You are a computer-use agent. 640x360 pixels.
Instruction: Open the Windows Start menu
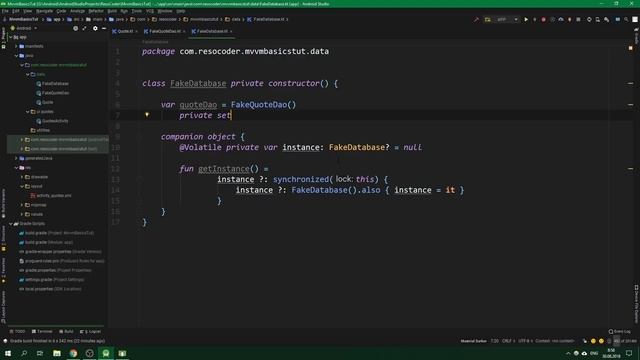point(8,353)
